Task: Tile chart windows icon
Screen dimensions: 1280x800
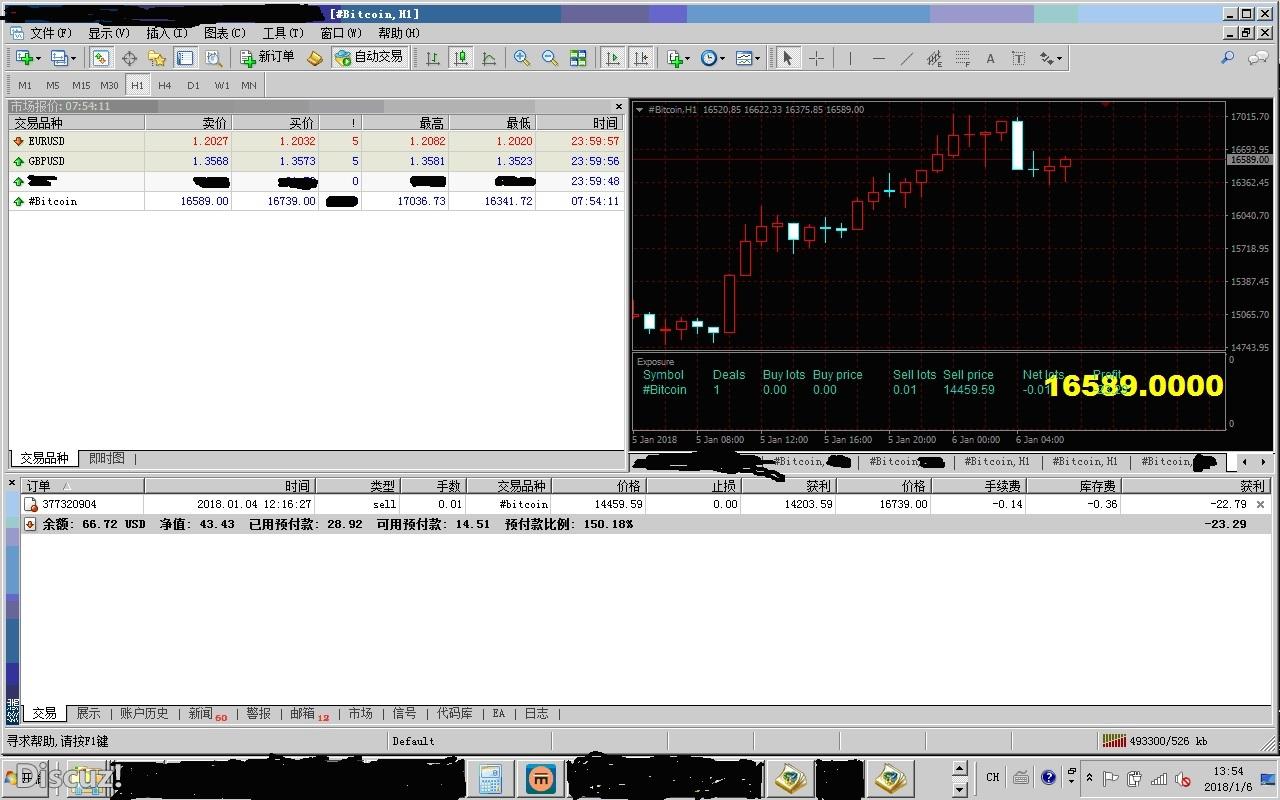Action: point(578,58)
